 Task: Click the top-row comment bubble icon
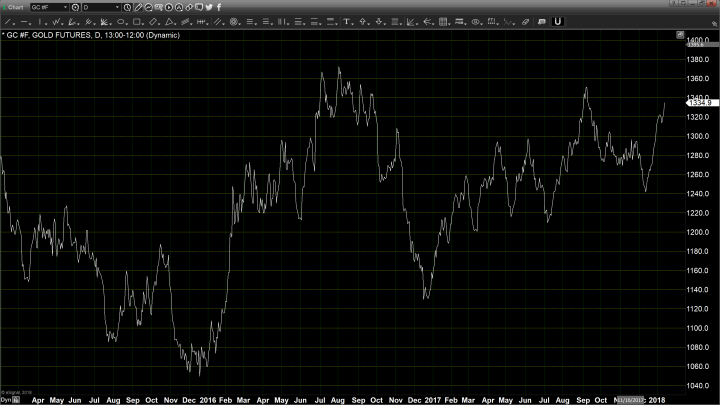(x=199, y=7)
